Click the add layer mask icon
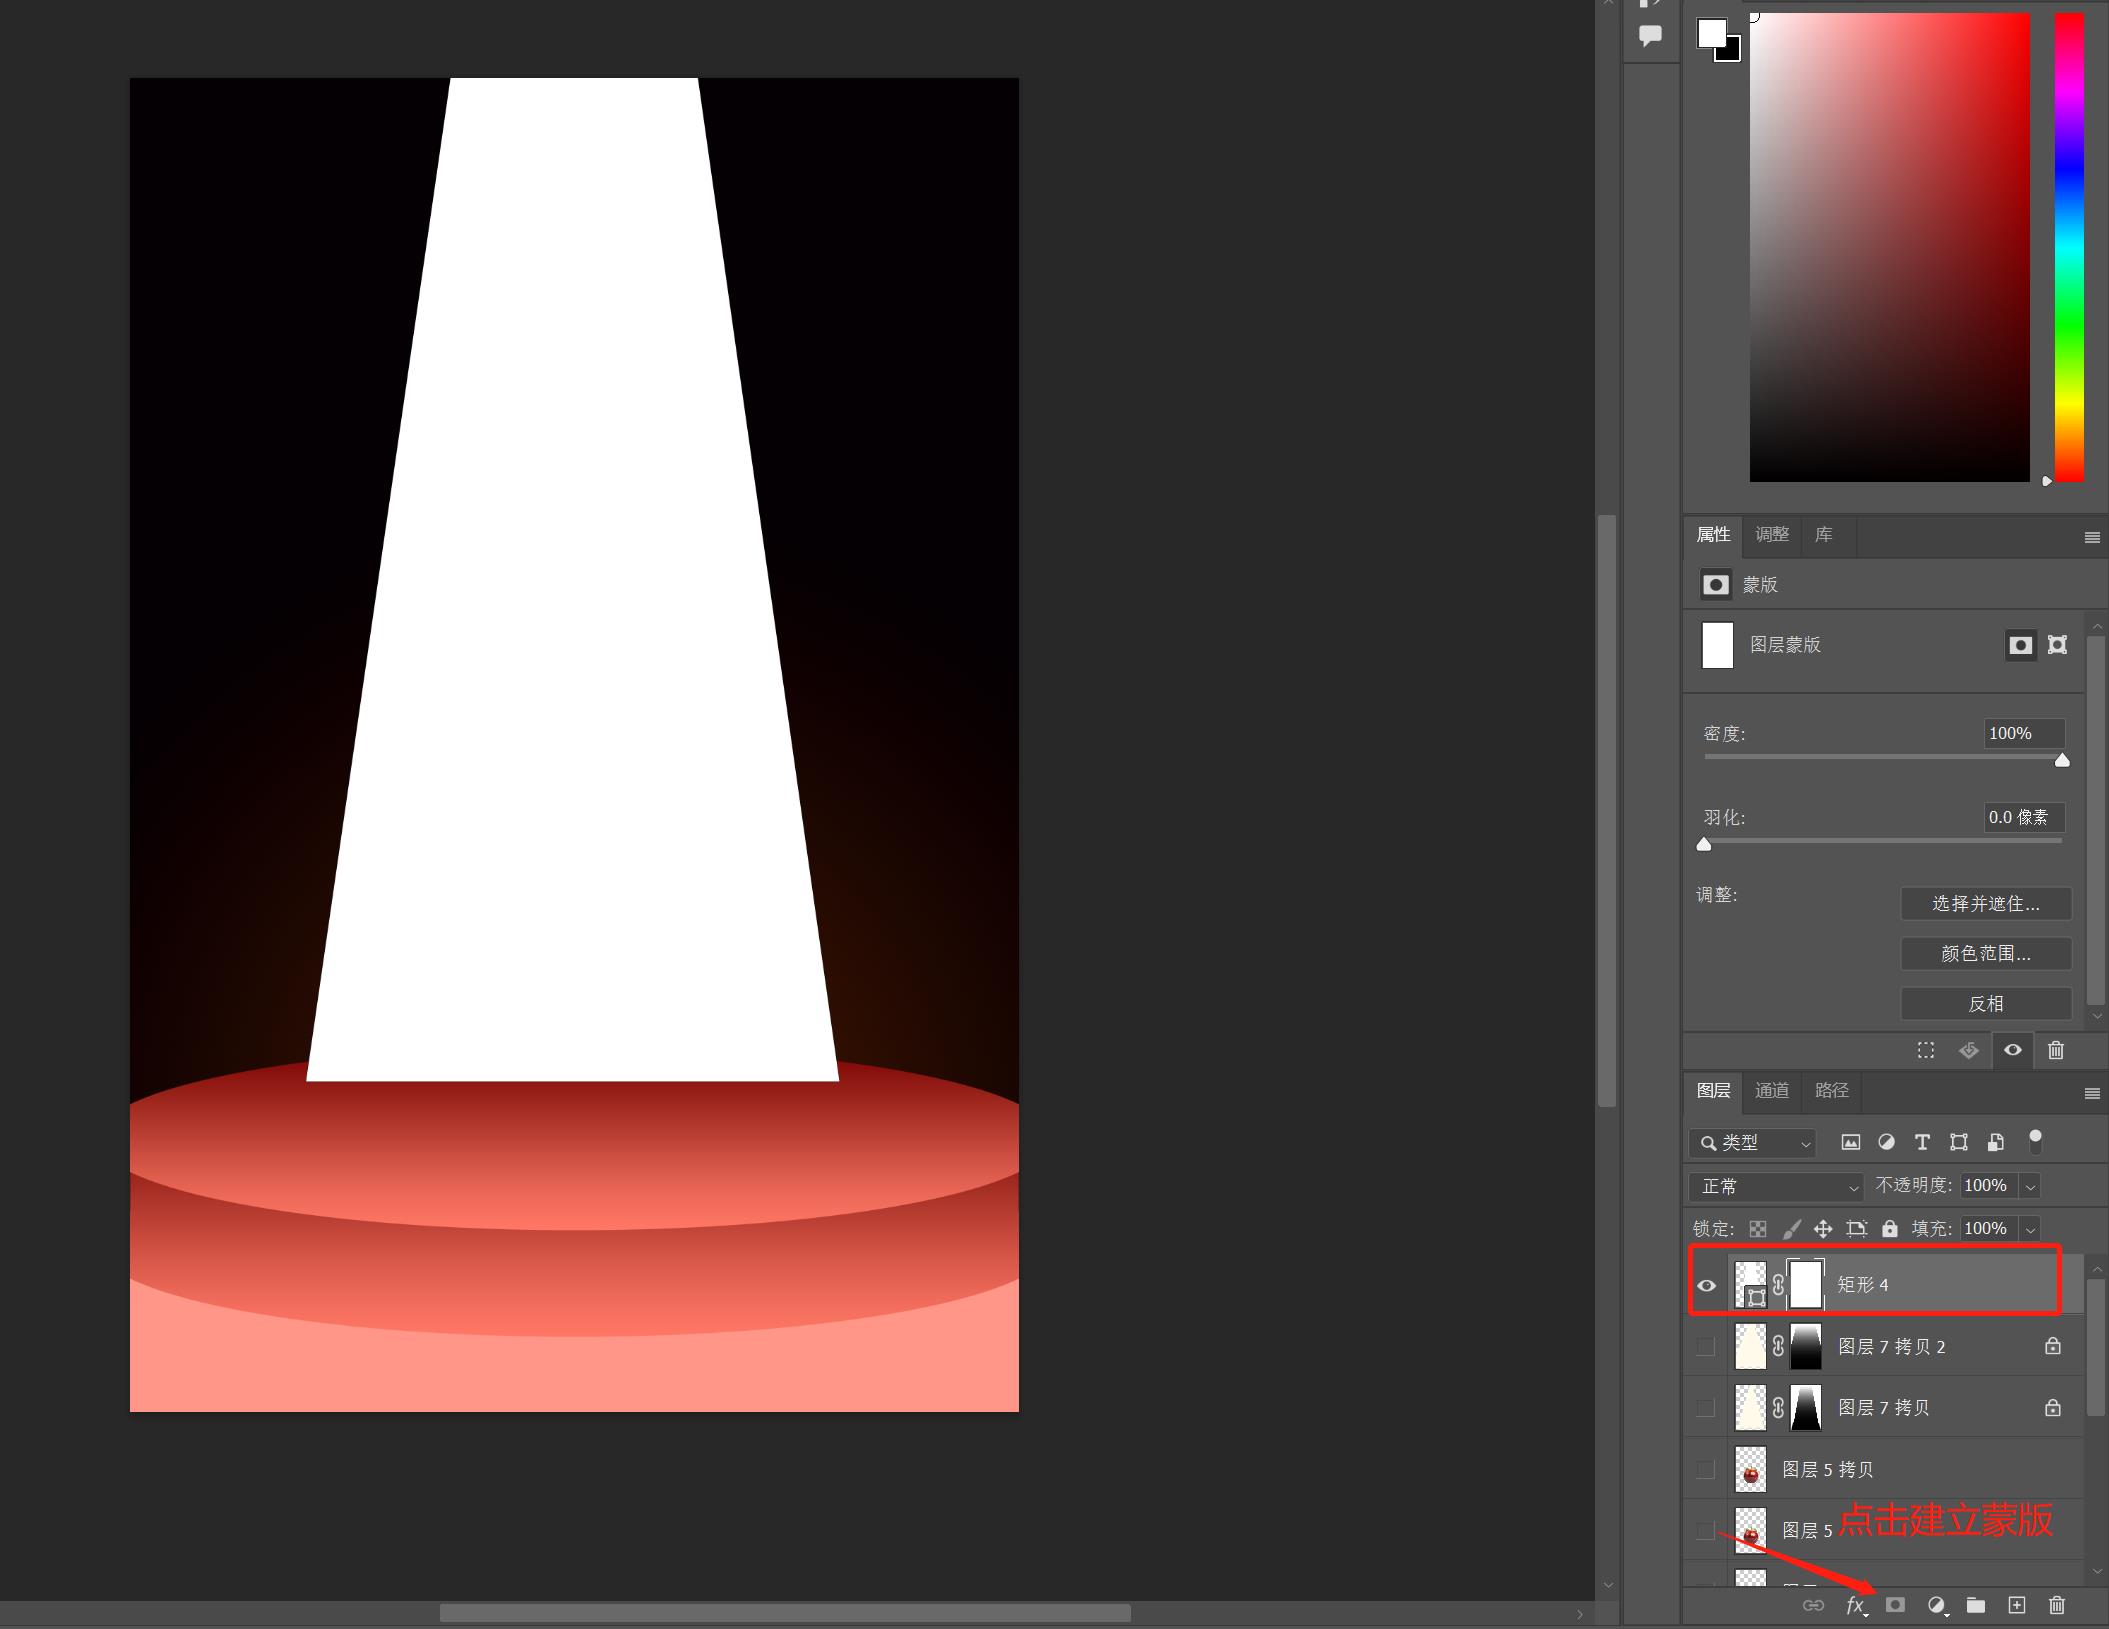This screenshot has width=2109, height=1629. pyautogui.click(x=1895, y=1605)
